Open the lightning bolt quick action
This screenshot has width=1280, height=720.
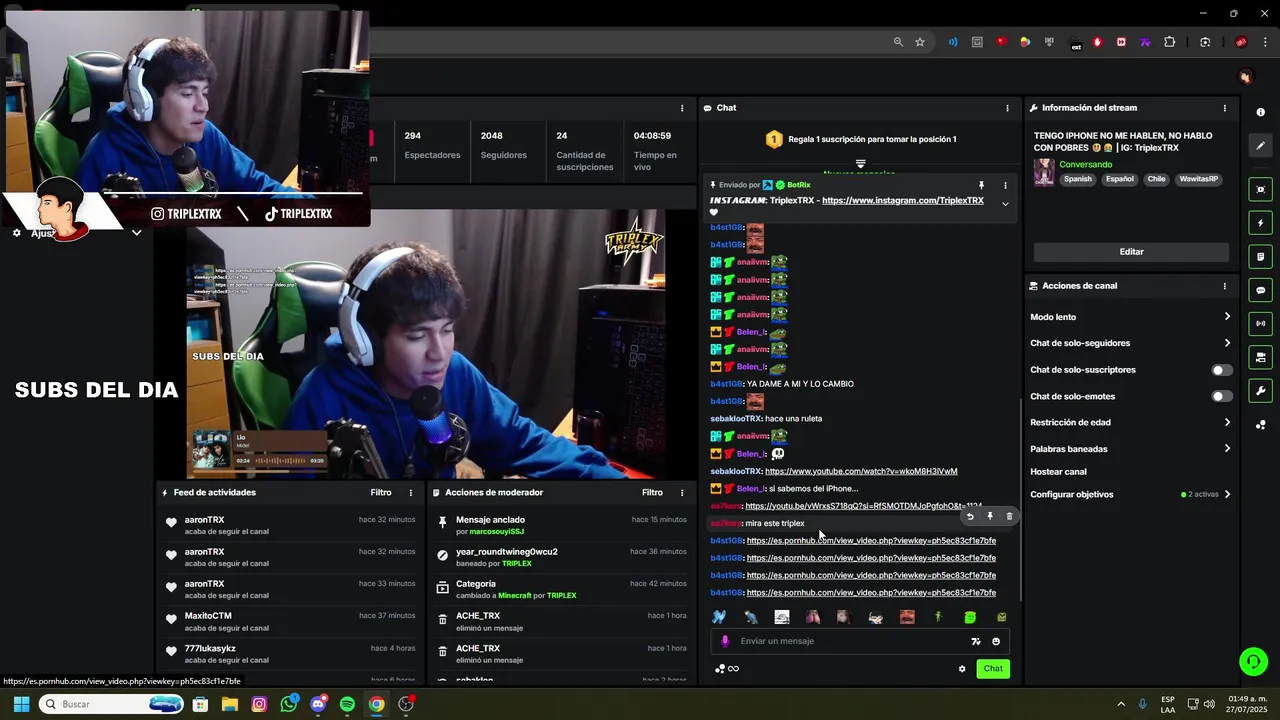[1260, 223]
